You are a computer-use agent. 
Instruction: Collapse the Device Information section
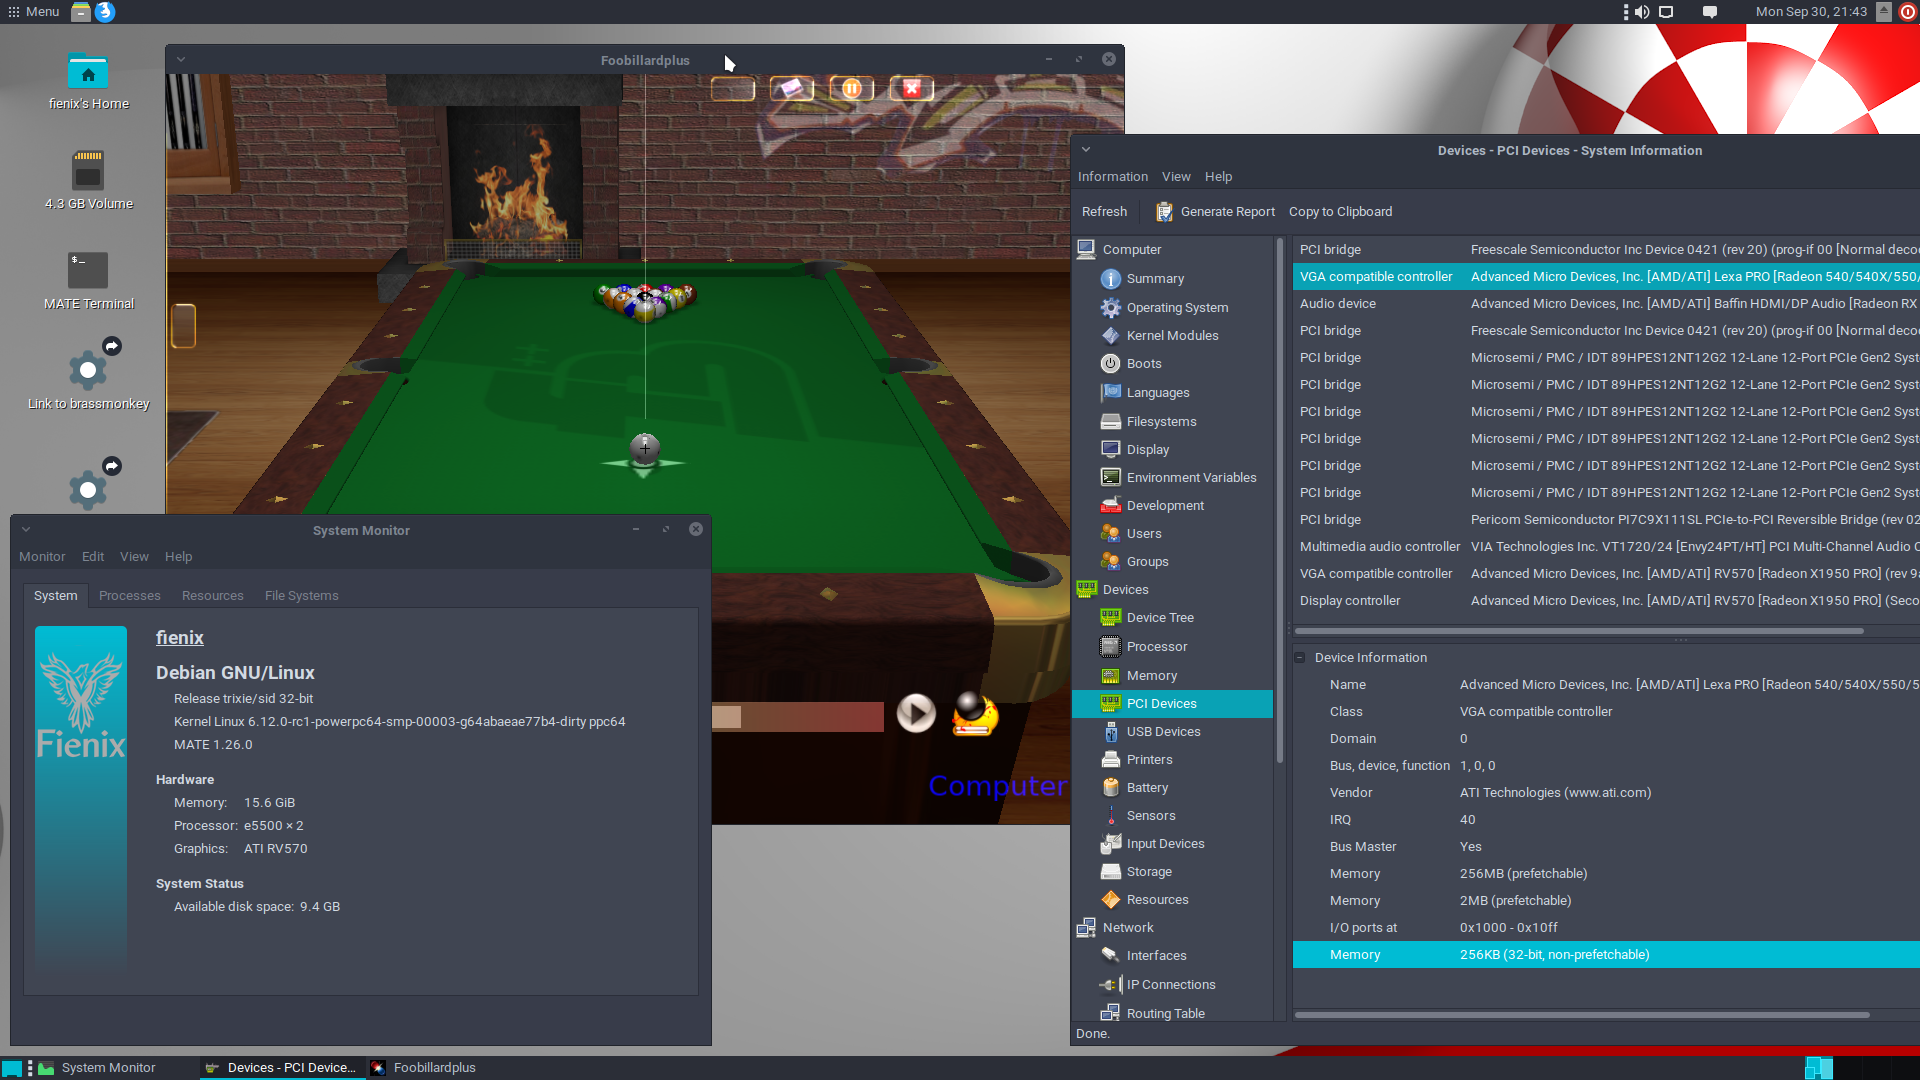pyautogui.click(x=1300, y=658)
